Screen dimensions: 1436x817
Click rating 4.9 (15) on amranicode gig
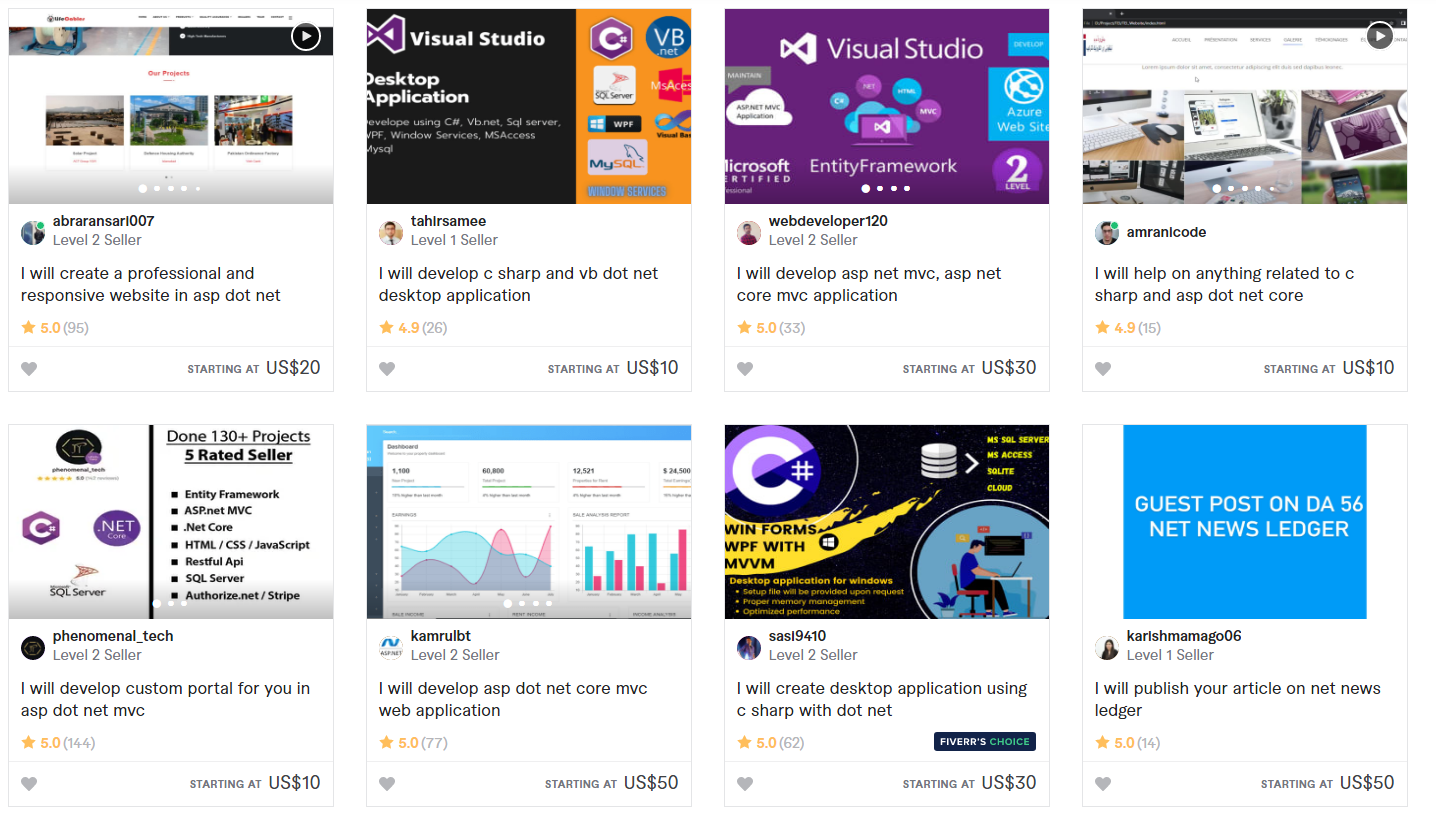(x=1128, y=327)
